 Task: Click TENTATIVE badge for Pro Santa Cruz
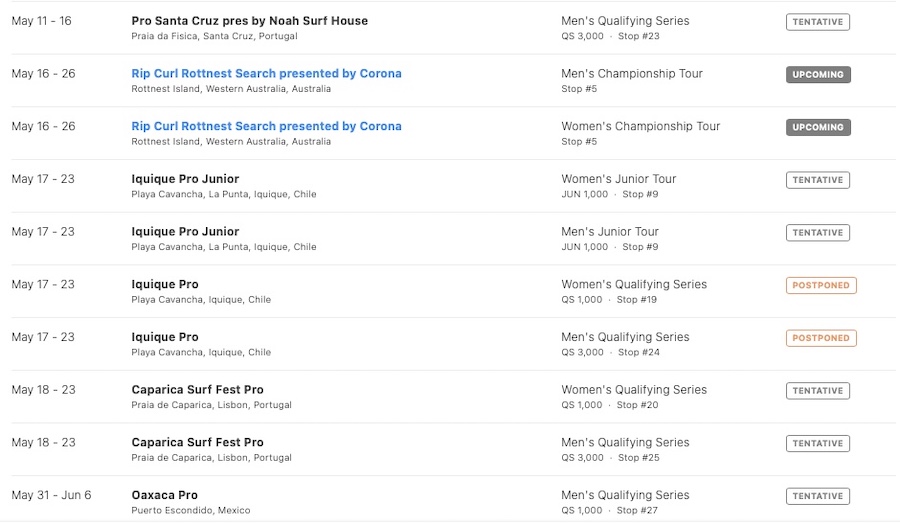(817, 22)
